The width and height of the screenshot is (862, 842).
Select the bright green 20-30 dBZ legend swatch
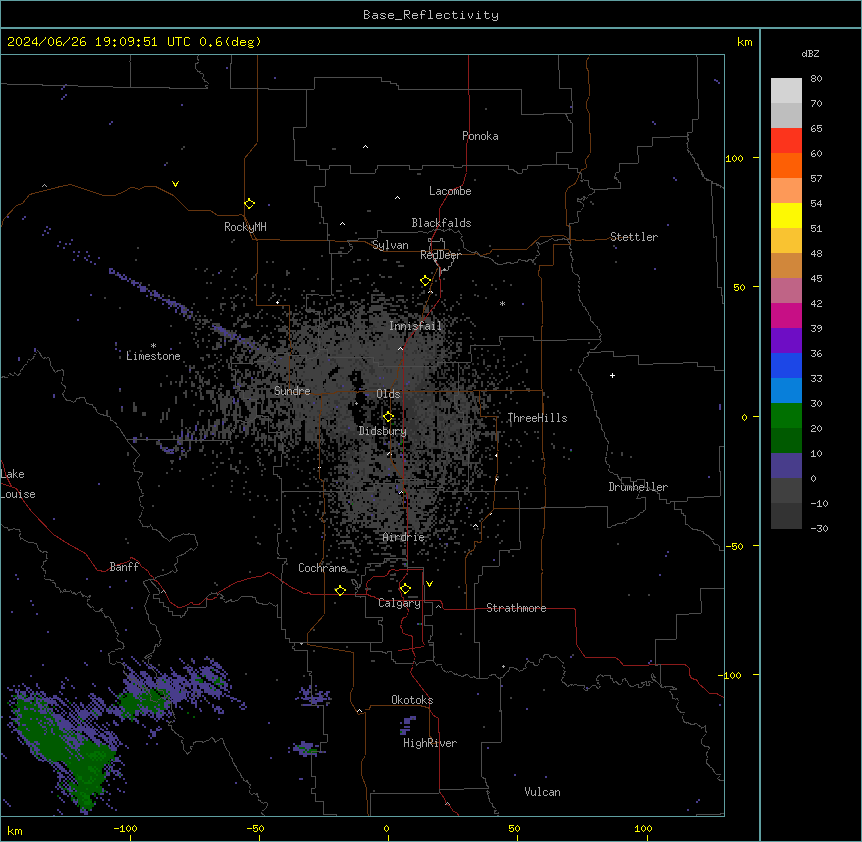tap(786, 416)
